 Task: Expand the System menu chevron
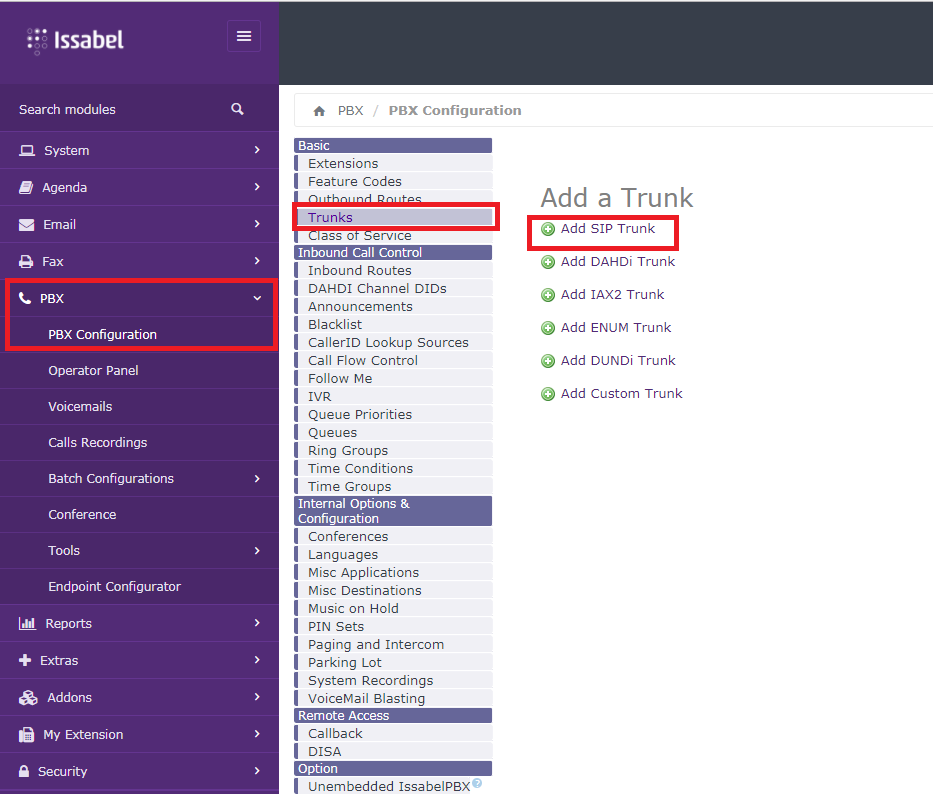pyautogui.click(x=257, y=150)
